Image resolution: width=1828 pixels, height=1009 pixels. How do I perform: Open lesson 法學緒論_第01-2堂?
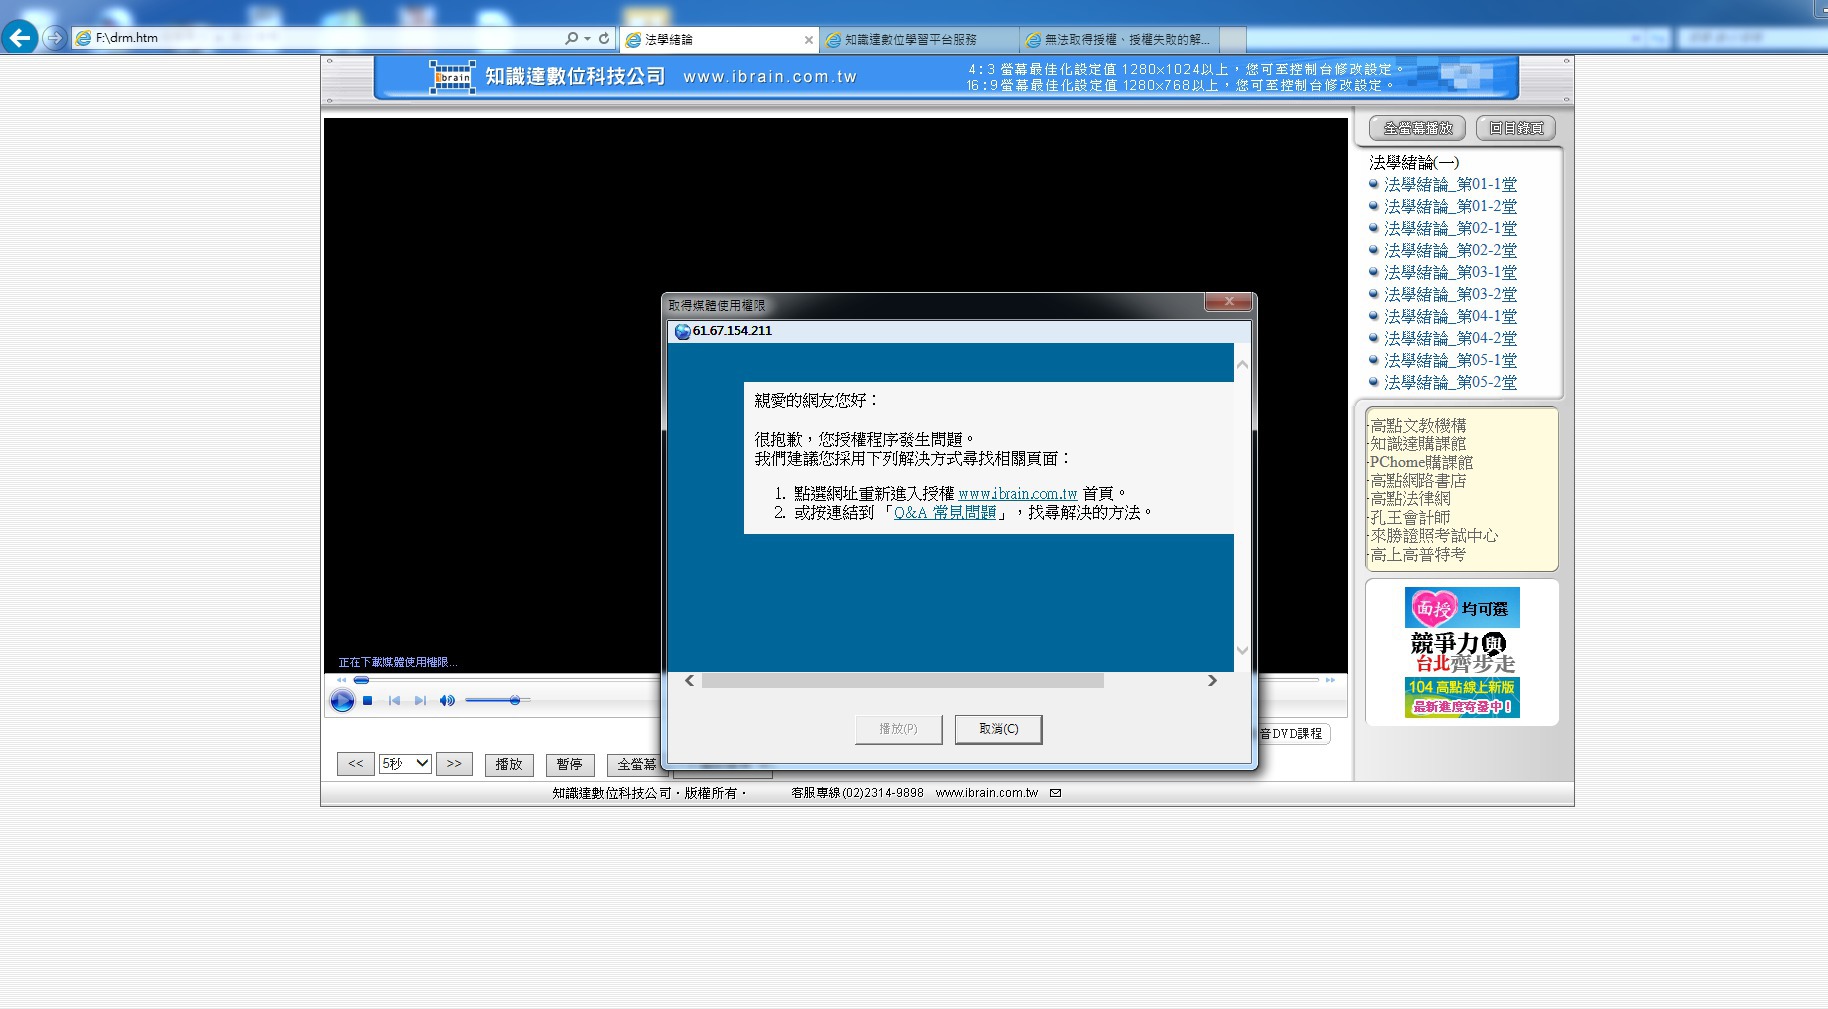click(x=1450, y=206)
